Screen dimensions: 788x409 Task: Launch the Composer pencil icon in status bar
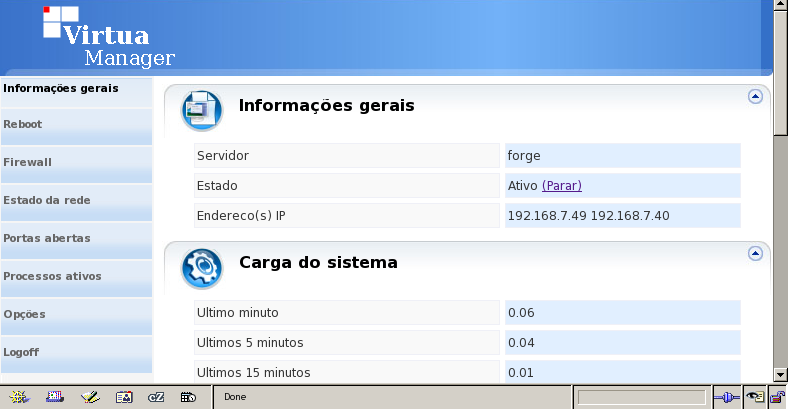[x=89, y=397]
